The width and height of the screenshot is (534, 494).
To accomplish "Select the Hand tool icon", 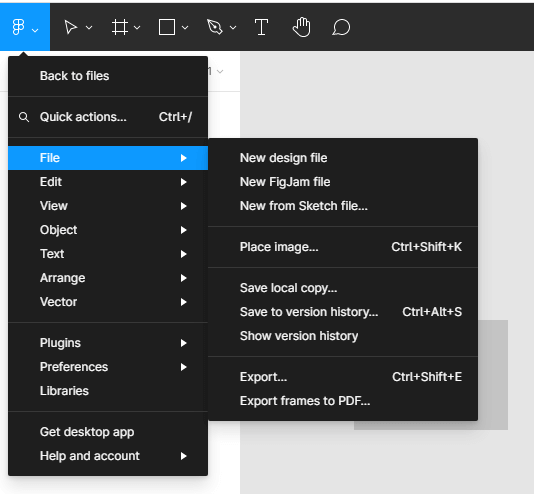I will (302, 27).
